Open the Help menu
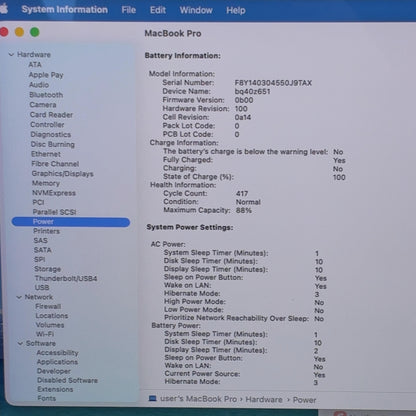The width and height of the screenshot is (416, 416). coord(236,10)
